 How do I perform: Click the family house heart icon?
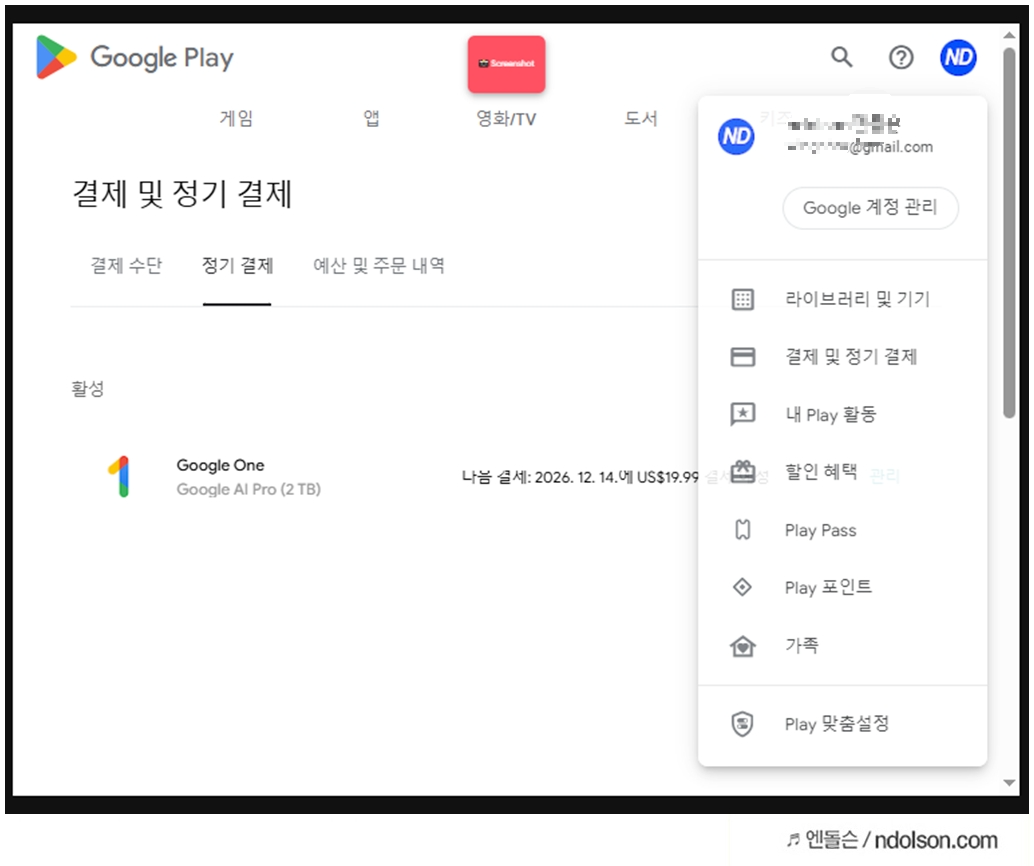(743, 646)
